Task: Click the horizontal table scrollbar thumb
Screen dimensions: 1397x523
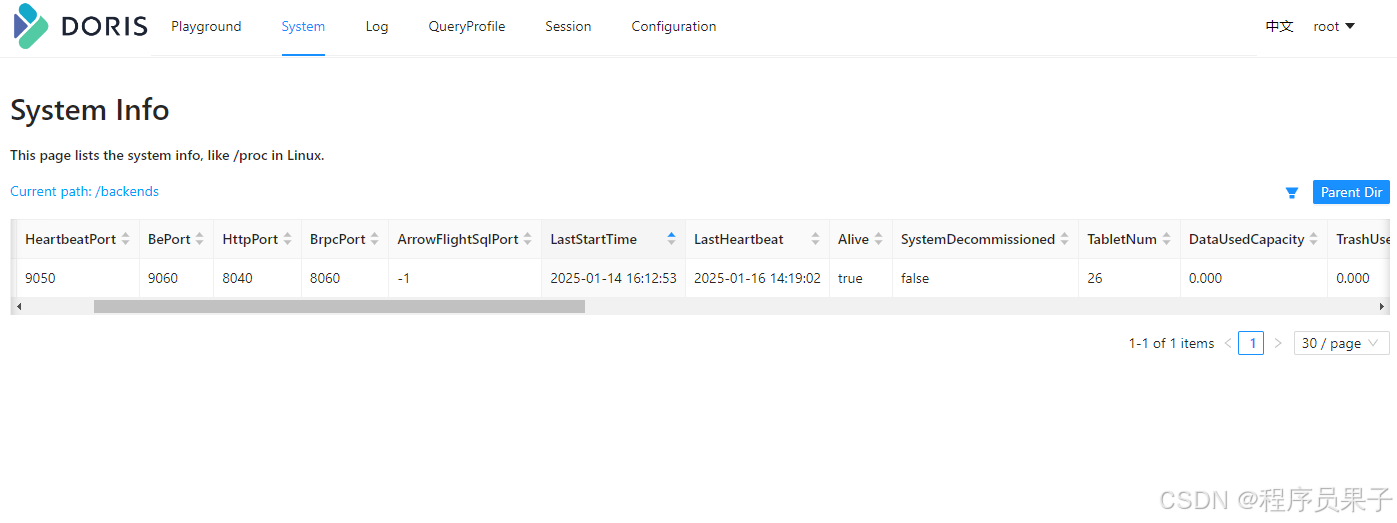Action: pos(339,306)
